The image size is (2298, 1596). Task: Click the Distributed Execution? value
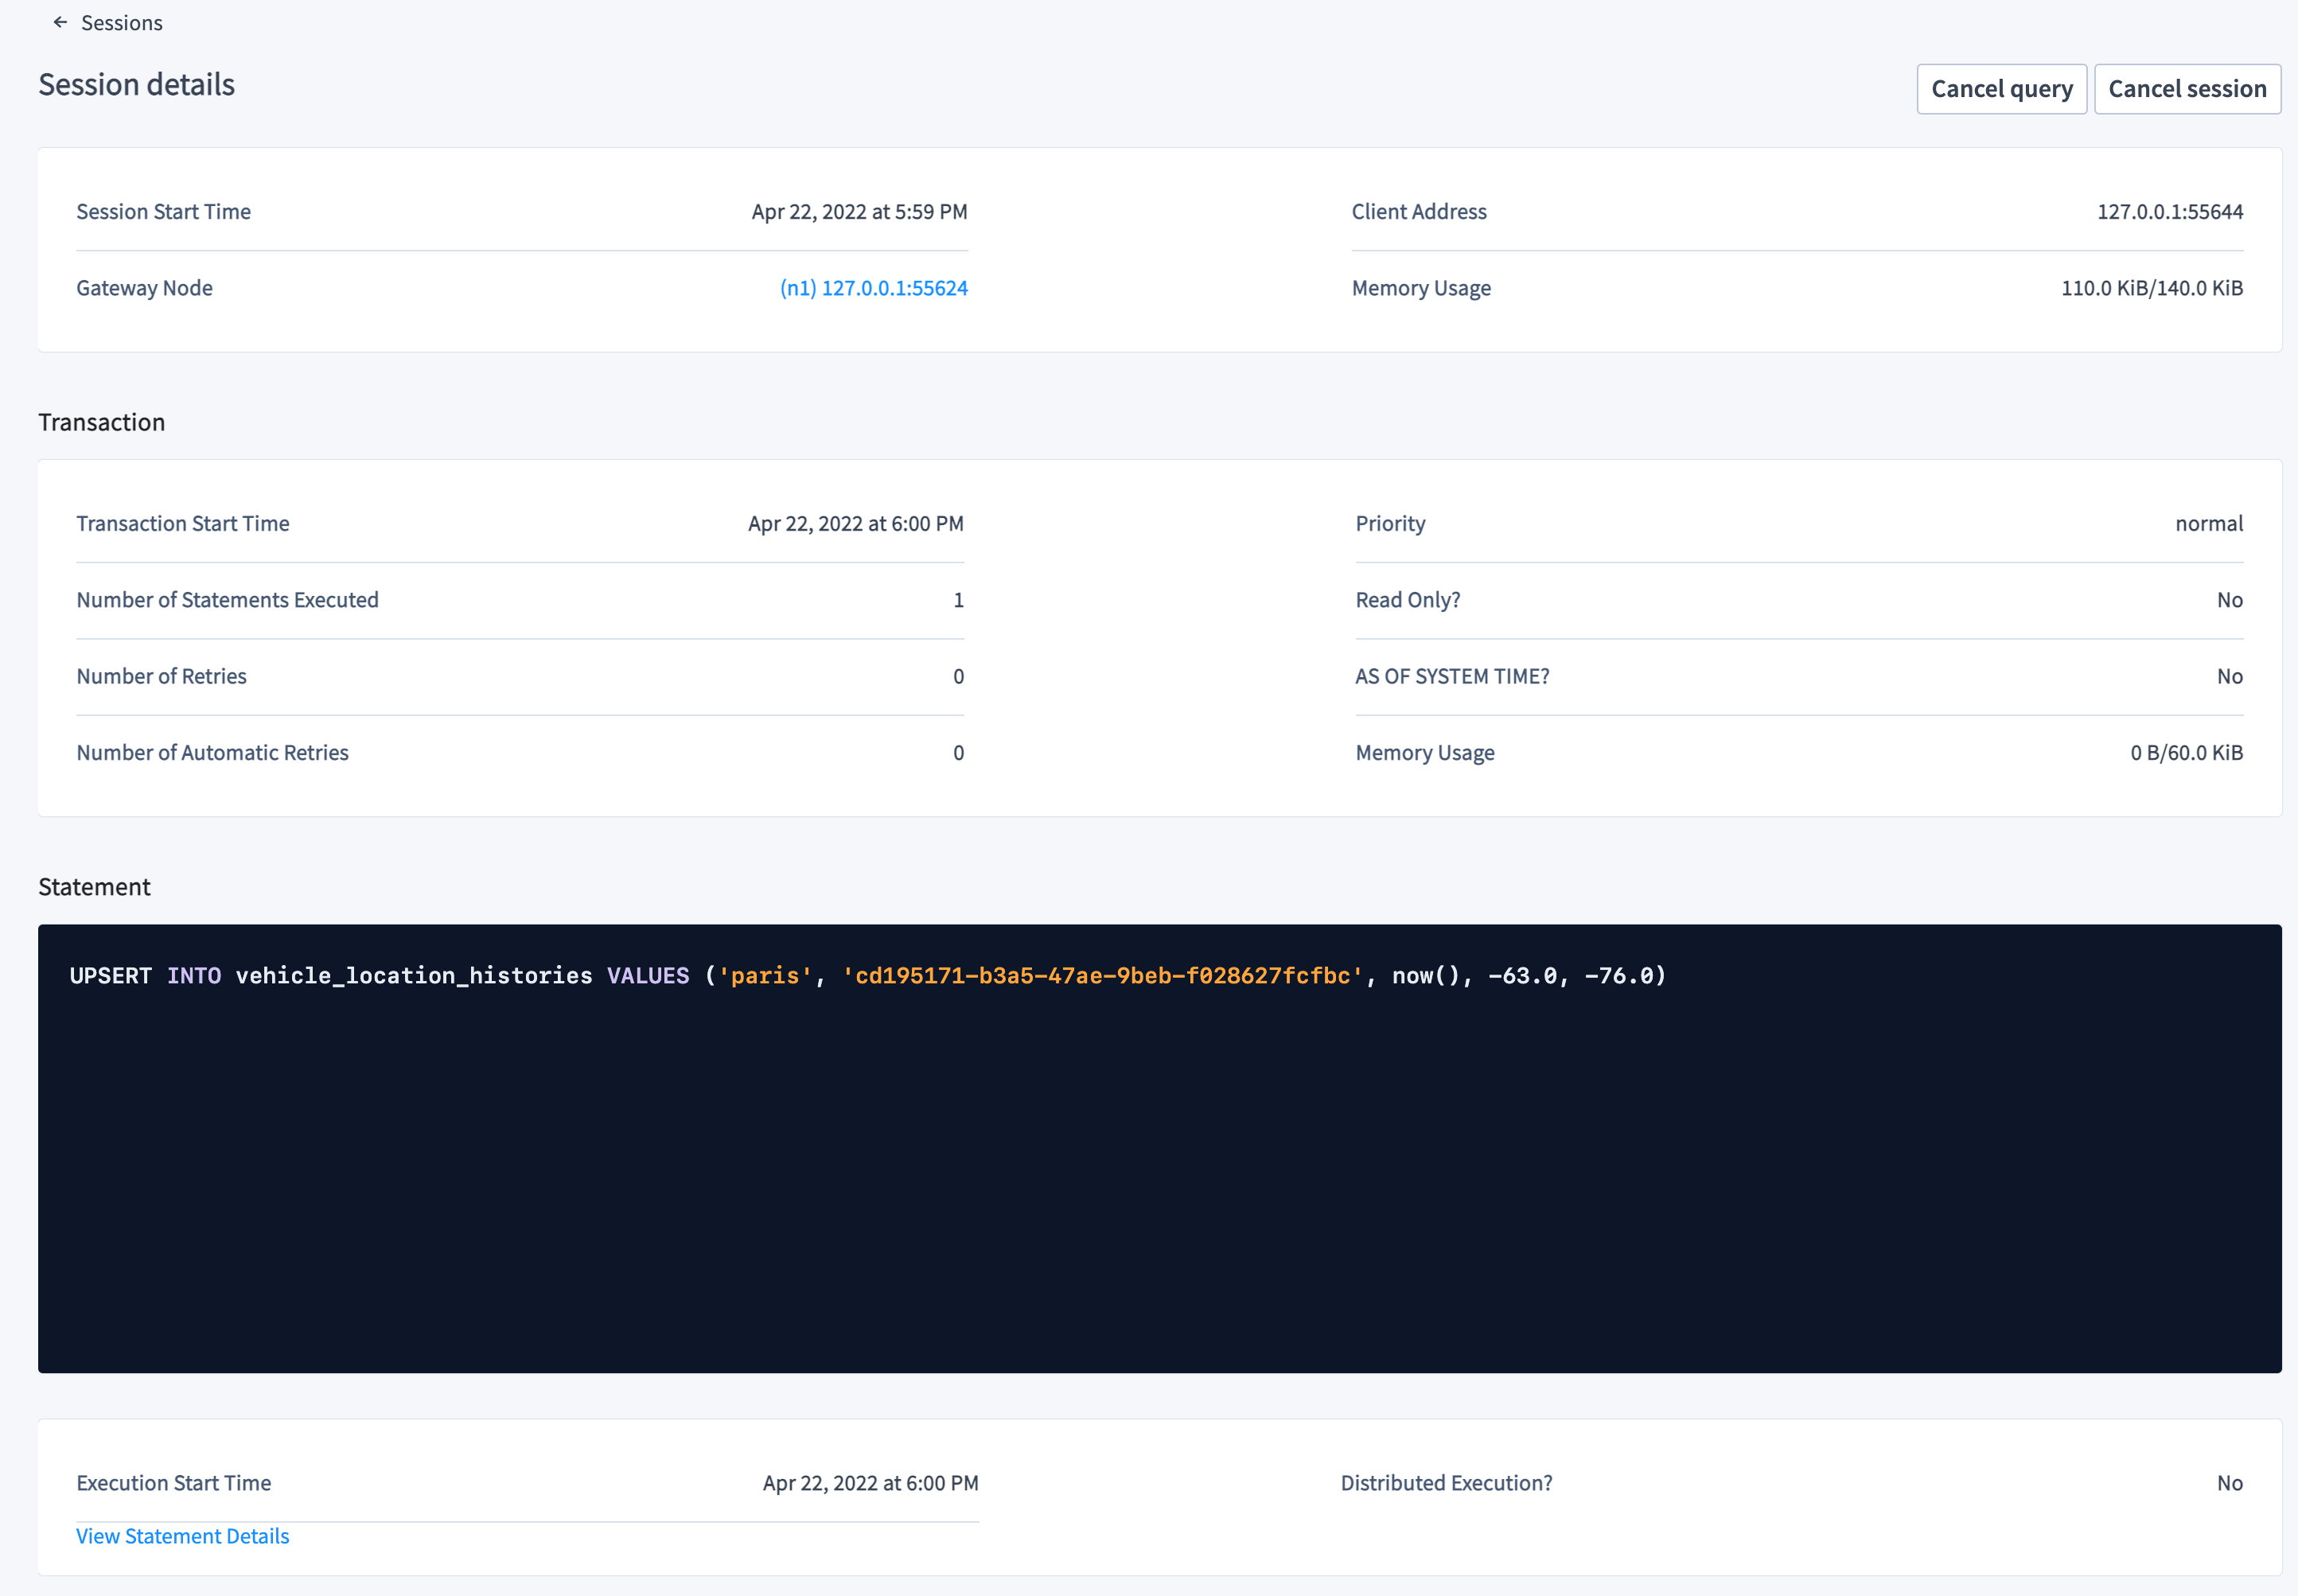pyautogui.click(x=2231, y=1483)
